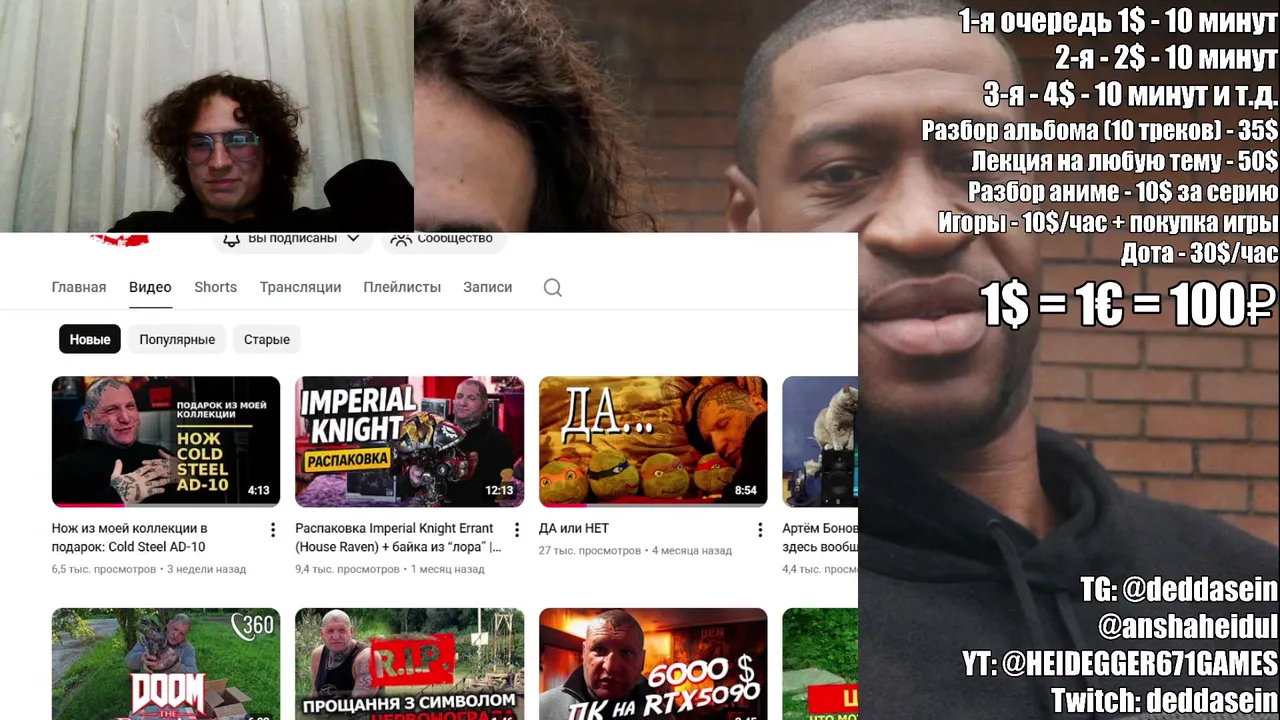Click 6,5 тыс. просмотров metadata text
The image size is (1280, 720).
click(x=104, y=569)
